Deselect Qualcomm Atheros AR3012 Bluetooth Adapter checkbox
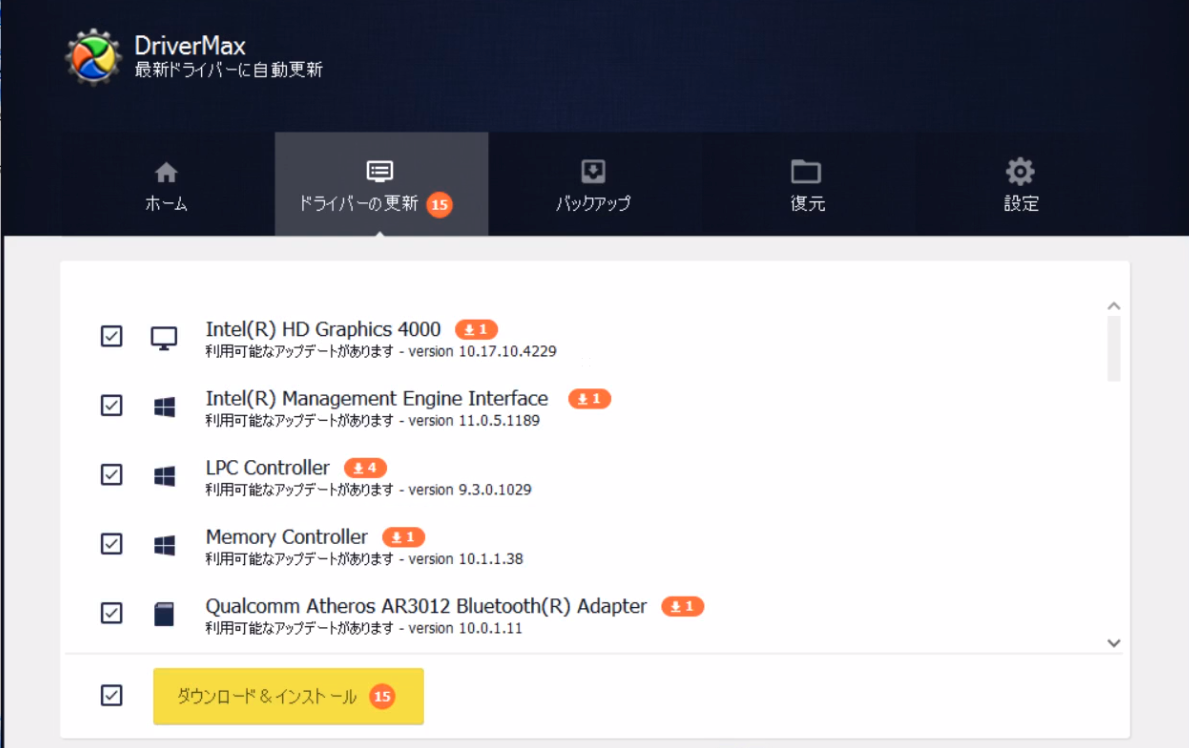 (111, 613)
